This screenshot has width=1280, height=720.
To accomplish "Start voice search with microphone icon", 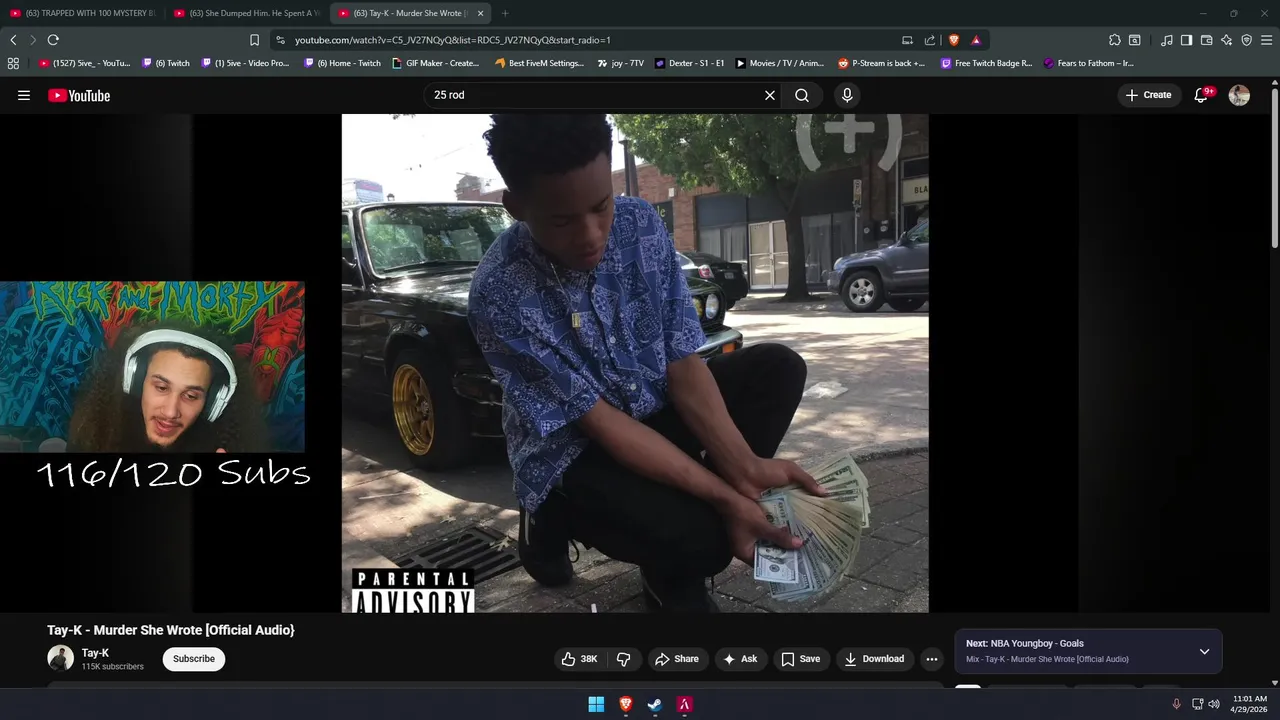I will [847, 95].
